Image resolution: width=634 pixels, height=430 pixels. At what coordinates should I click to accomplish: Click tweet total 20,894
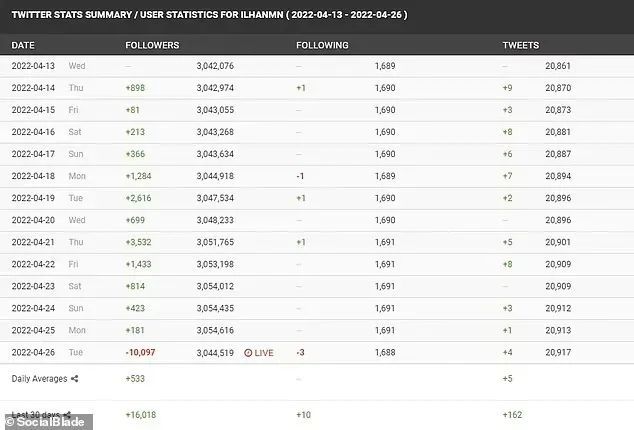[558, 176]
